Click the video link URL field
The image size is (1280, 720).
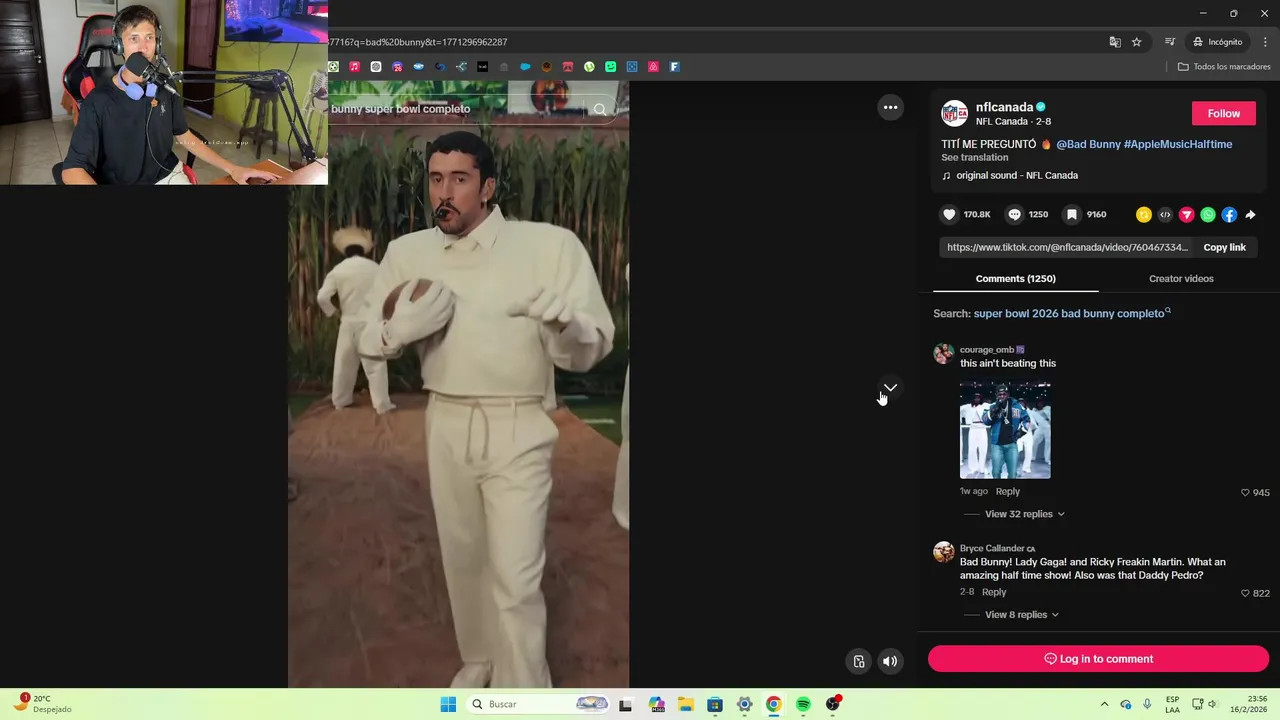tap(1067, 247)
